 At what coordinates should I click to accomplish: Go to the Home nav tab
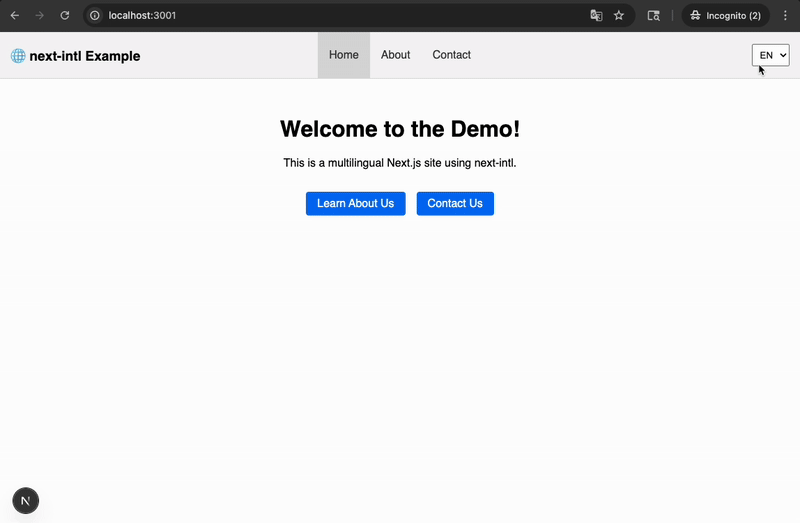(344, 55)
